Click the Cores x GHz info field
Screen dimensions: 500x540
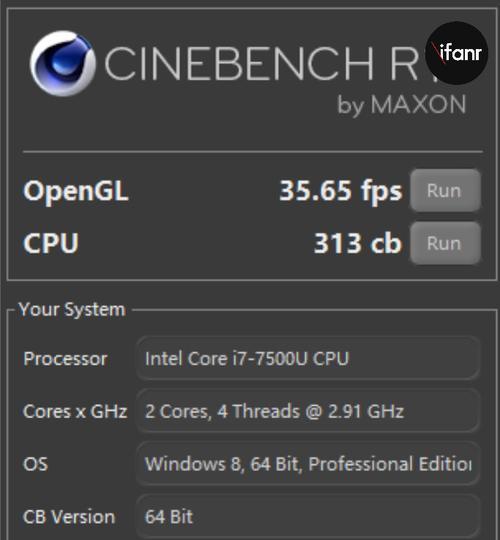(308, 411)
